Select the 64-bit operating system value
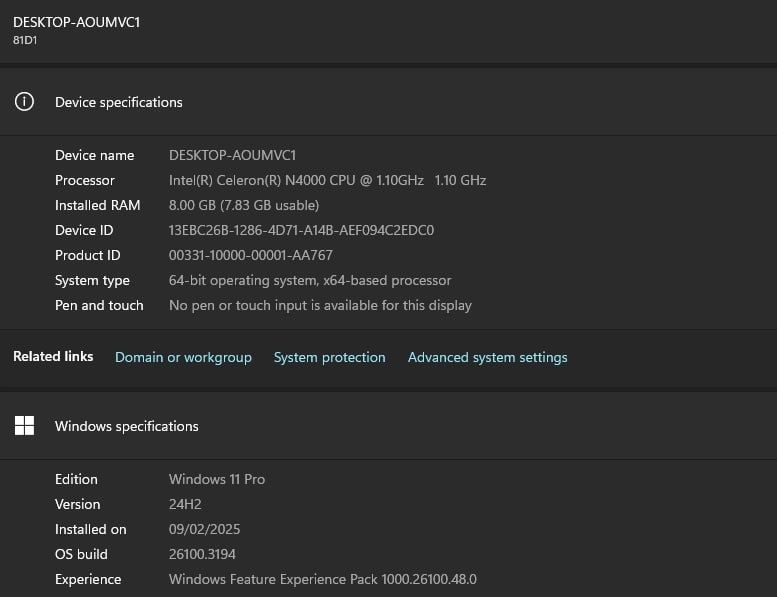The width and height of the screenshot is (777, 597). tap(310, 280)
